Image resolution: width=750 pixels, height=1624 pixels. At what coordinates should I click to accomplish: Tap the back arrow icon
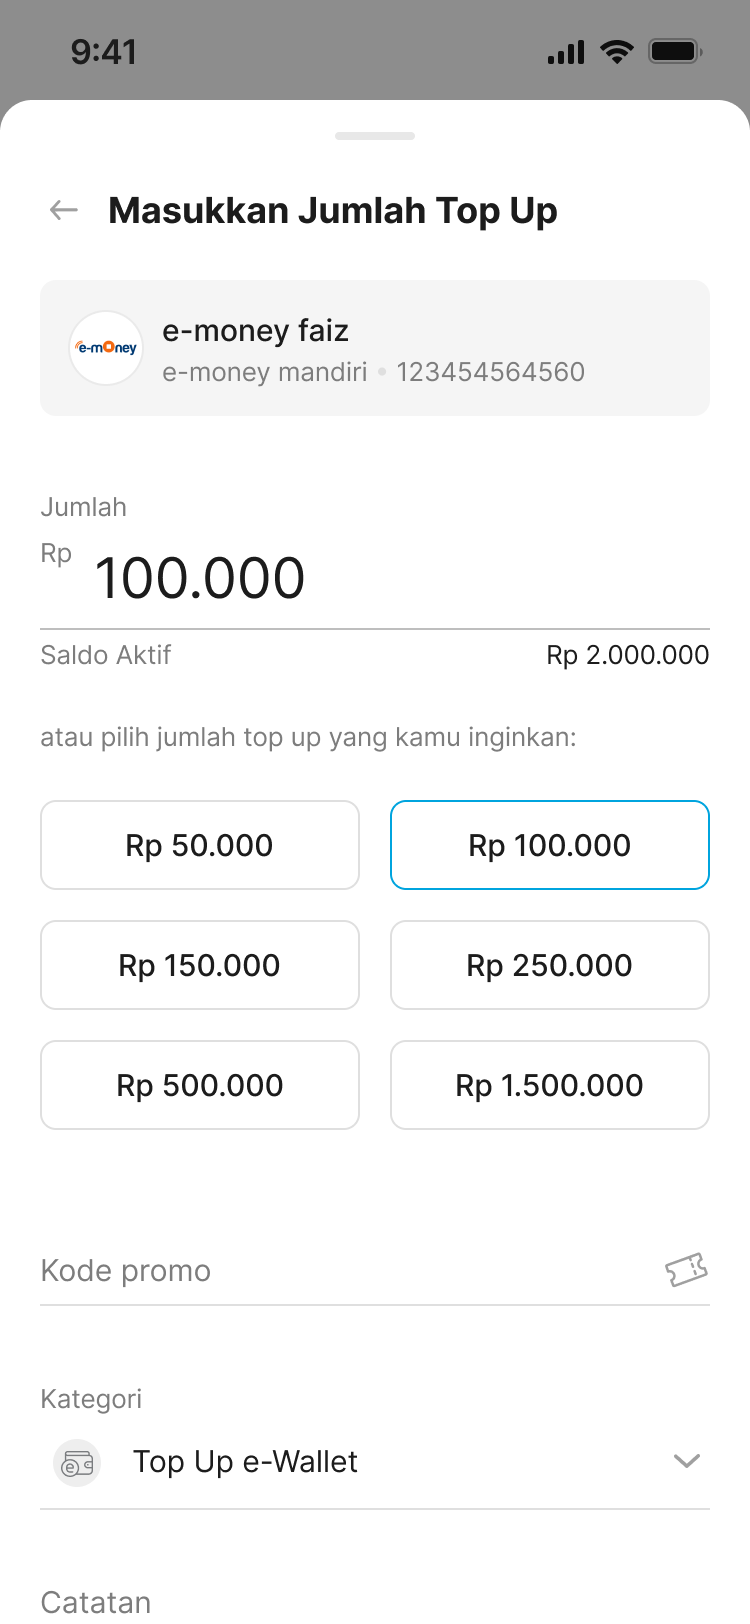[64, 210]
